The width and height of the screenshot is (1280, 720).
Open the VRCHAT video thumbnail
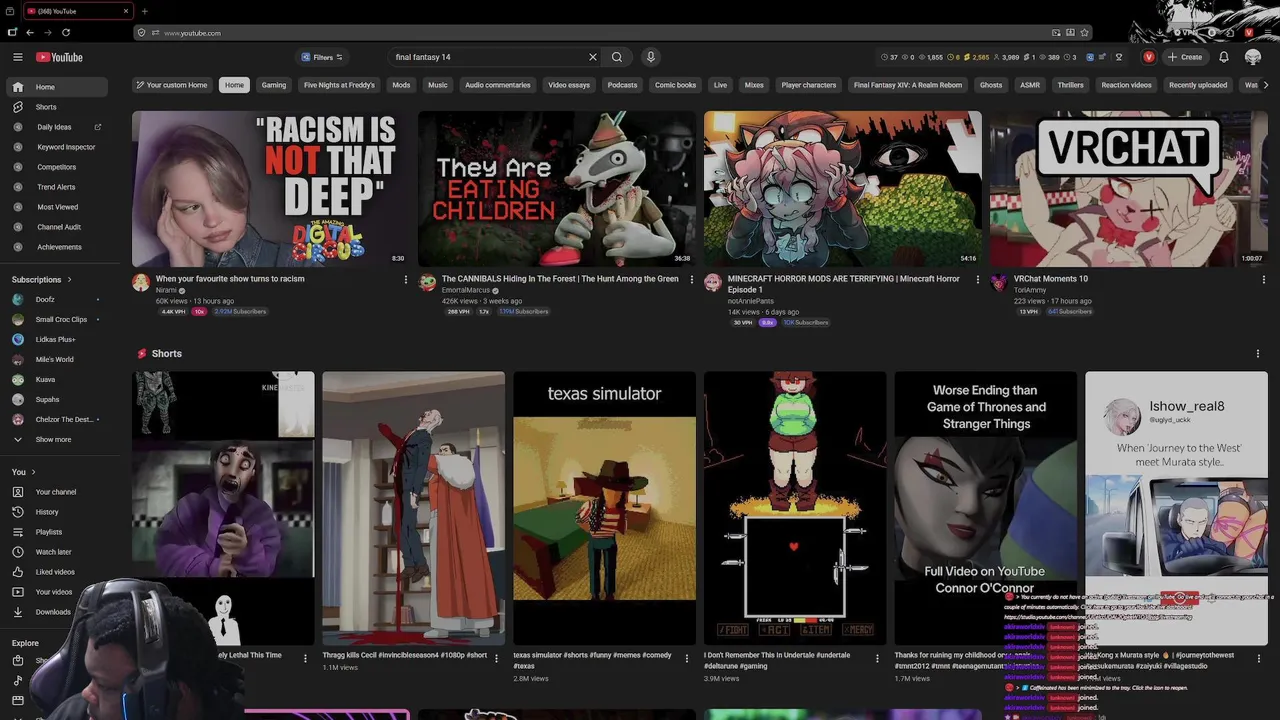tap(1129, 189)
